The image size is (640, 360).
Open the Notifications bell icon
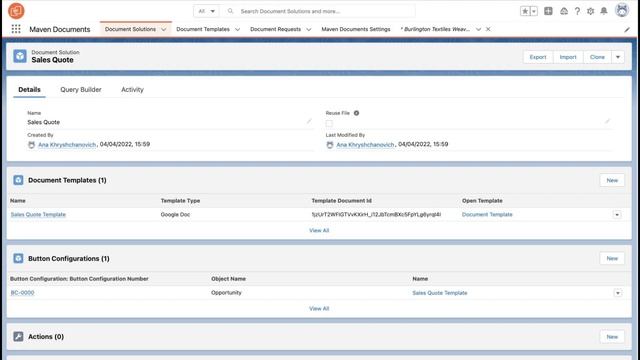coord(604,11)
